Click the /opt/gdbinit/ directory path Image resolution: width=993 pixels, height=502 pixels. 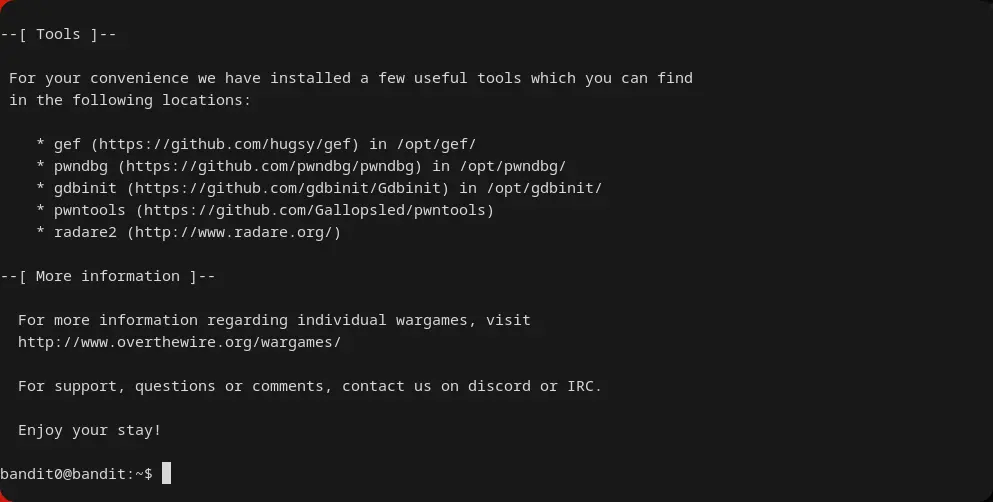[545, 188]
